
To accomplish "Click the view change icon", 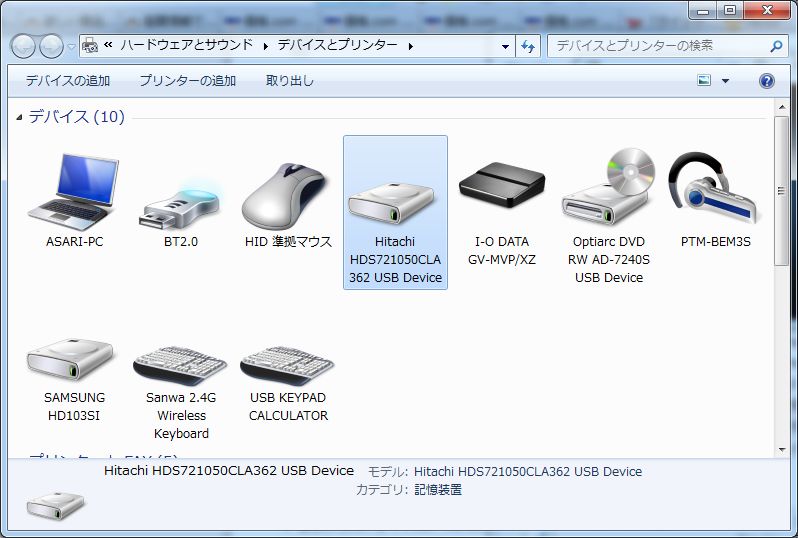I will click(x=704, y=80).
